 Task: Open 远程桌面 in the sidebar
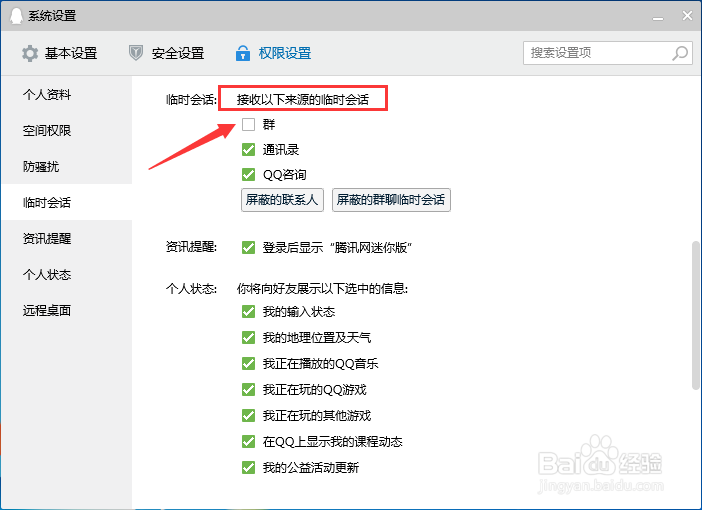coord(67,310)
